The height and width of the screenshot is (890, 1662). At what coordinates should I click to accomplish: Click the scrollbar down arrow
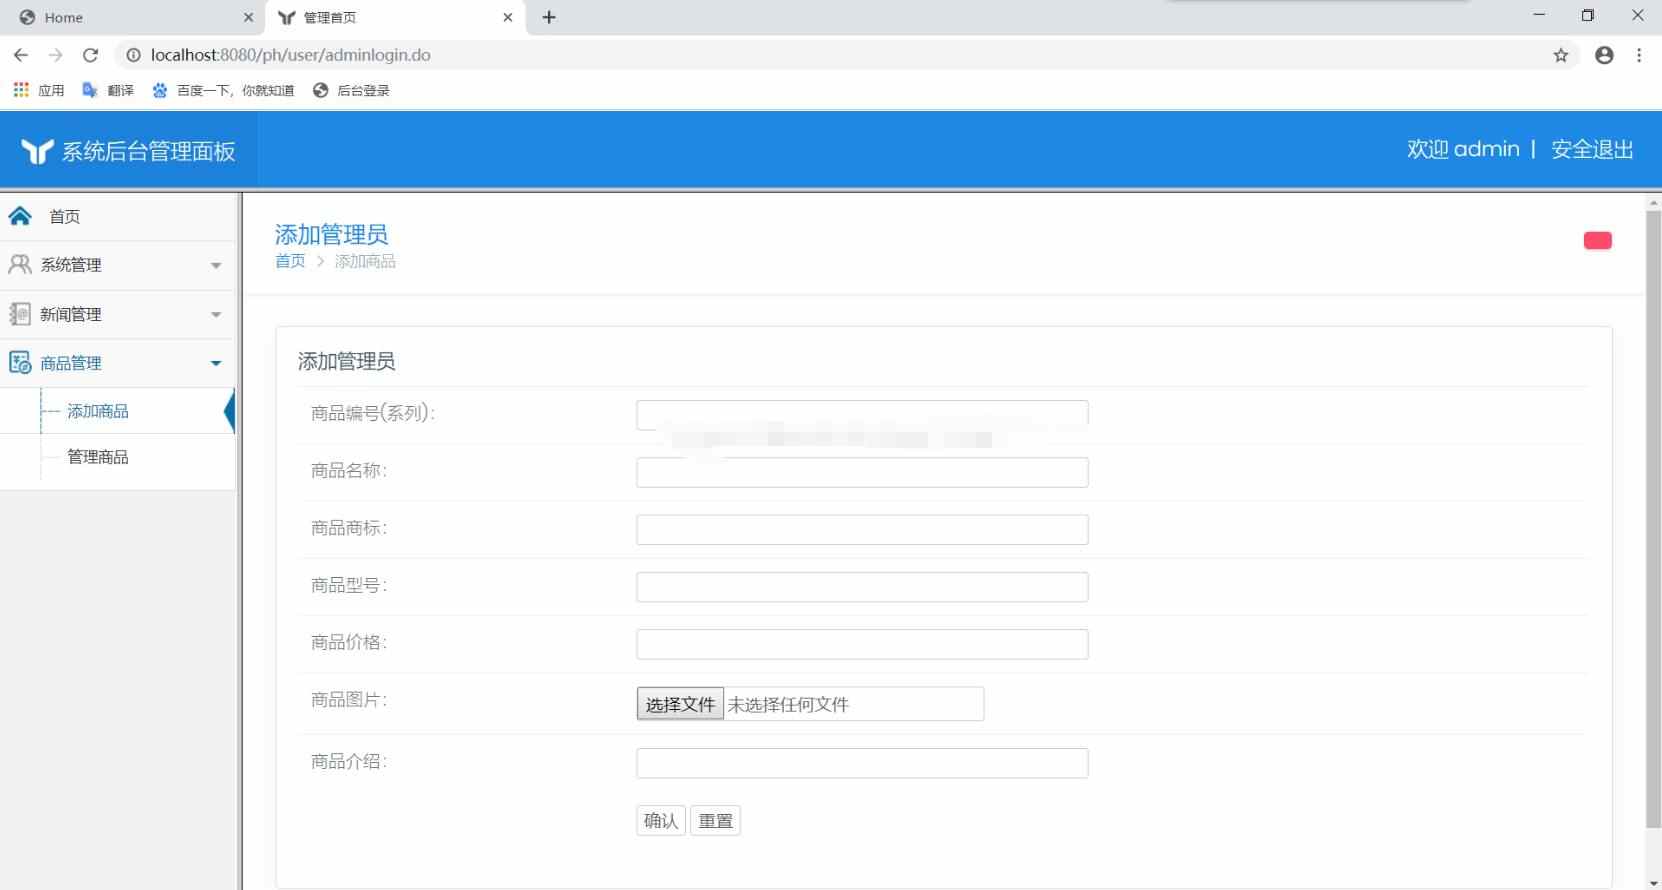point(1653,883)
